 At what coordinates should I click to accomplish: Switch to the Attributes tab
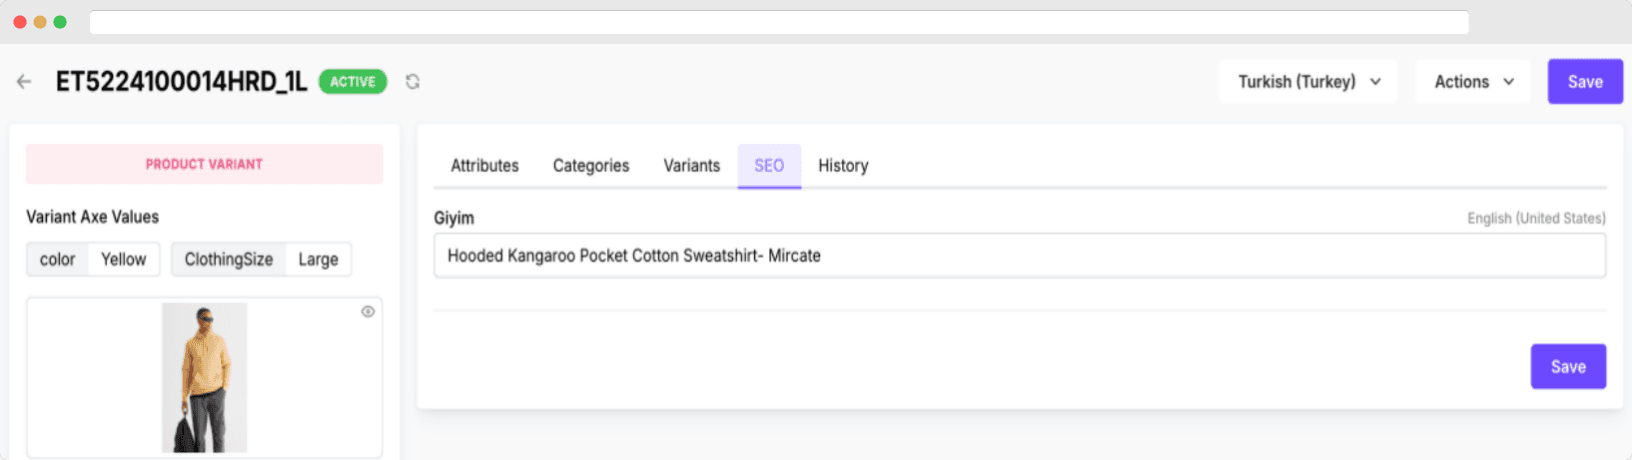485,166
